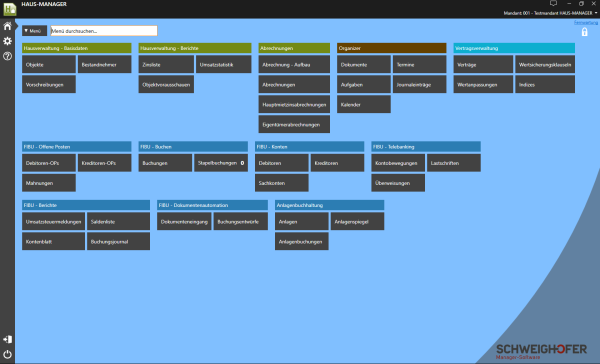Open the home icon in the sidebar
The image size is (600, 364).
coord(7,26)
